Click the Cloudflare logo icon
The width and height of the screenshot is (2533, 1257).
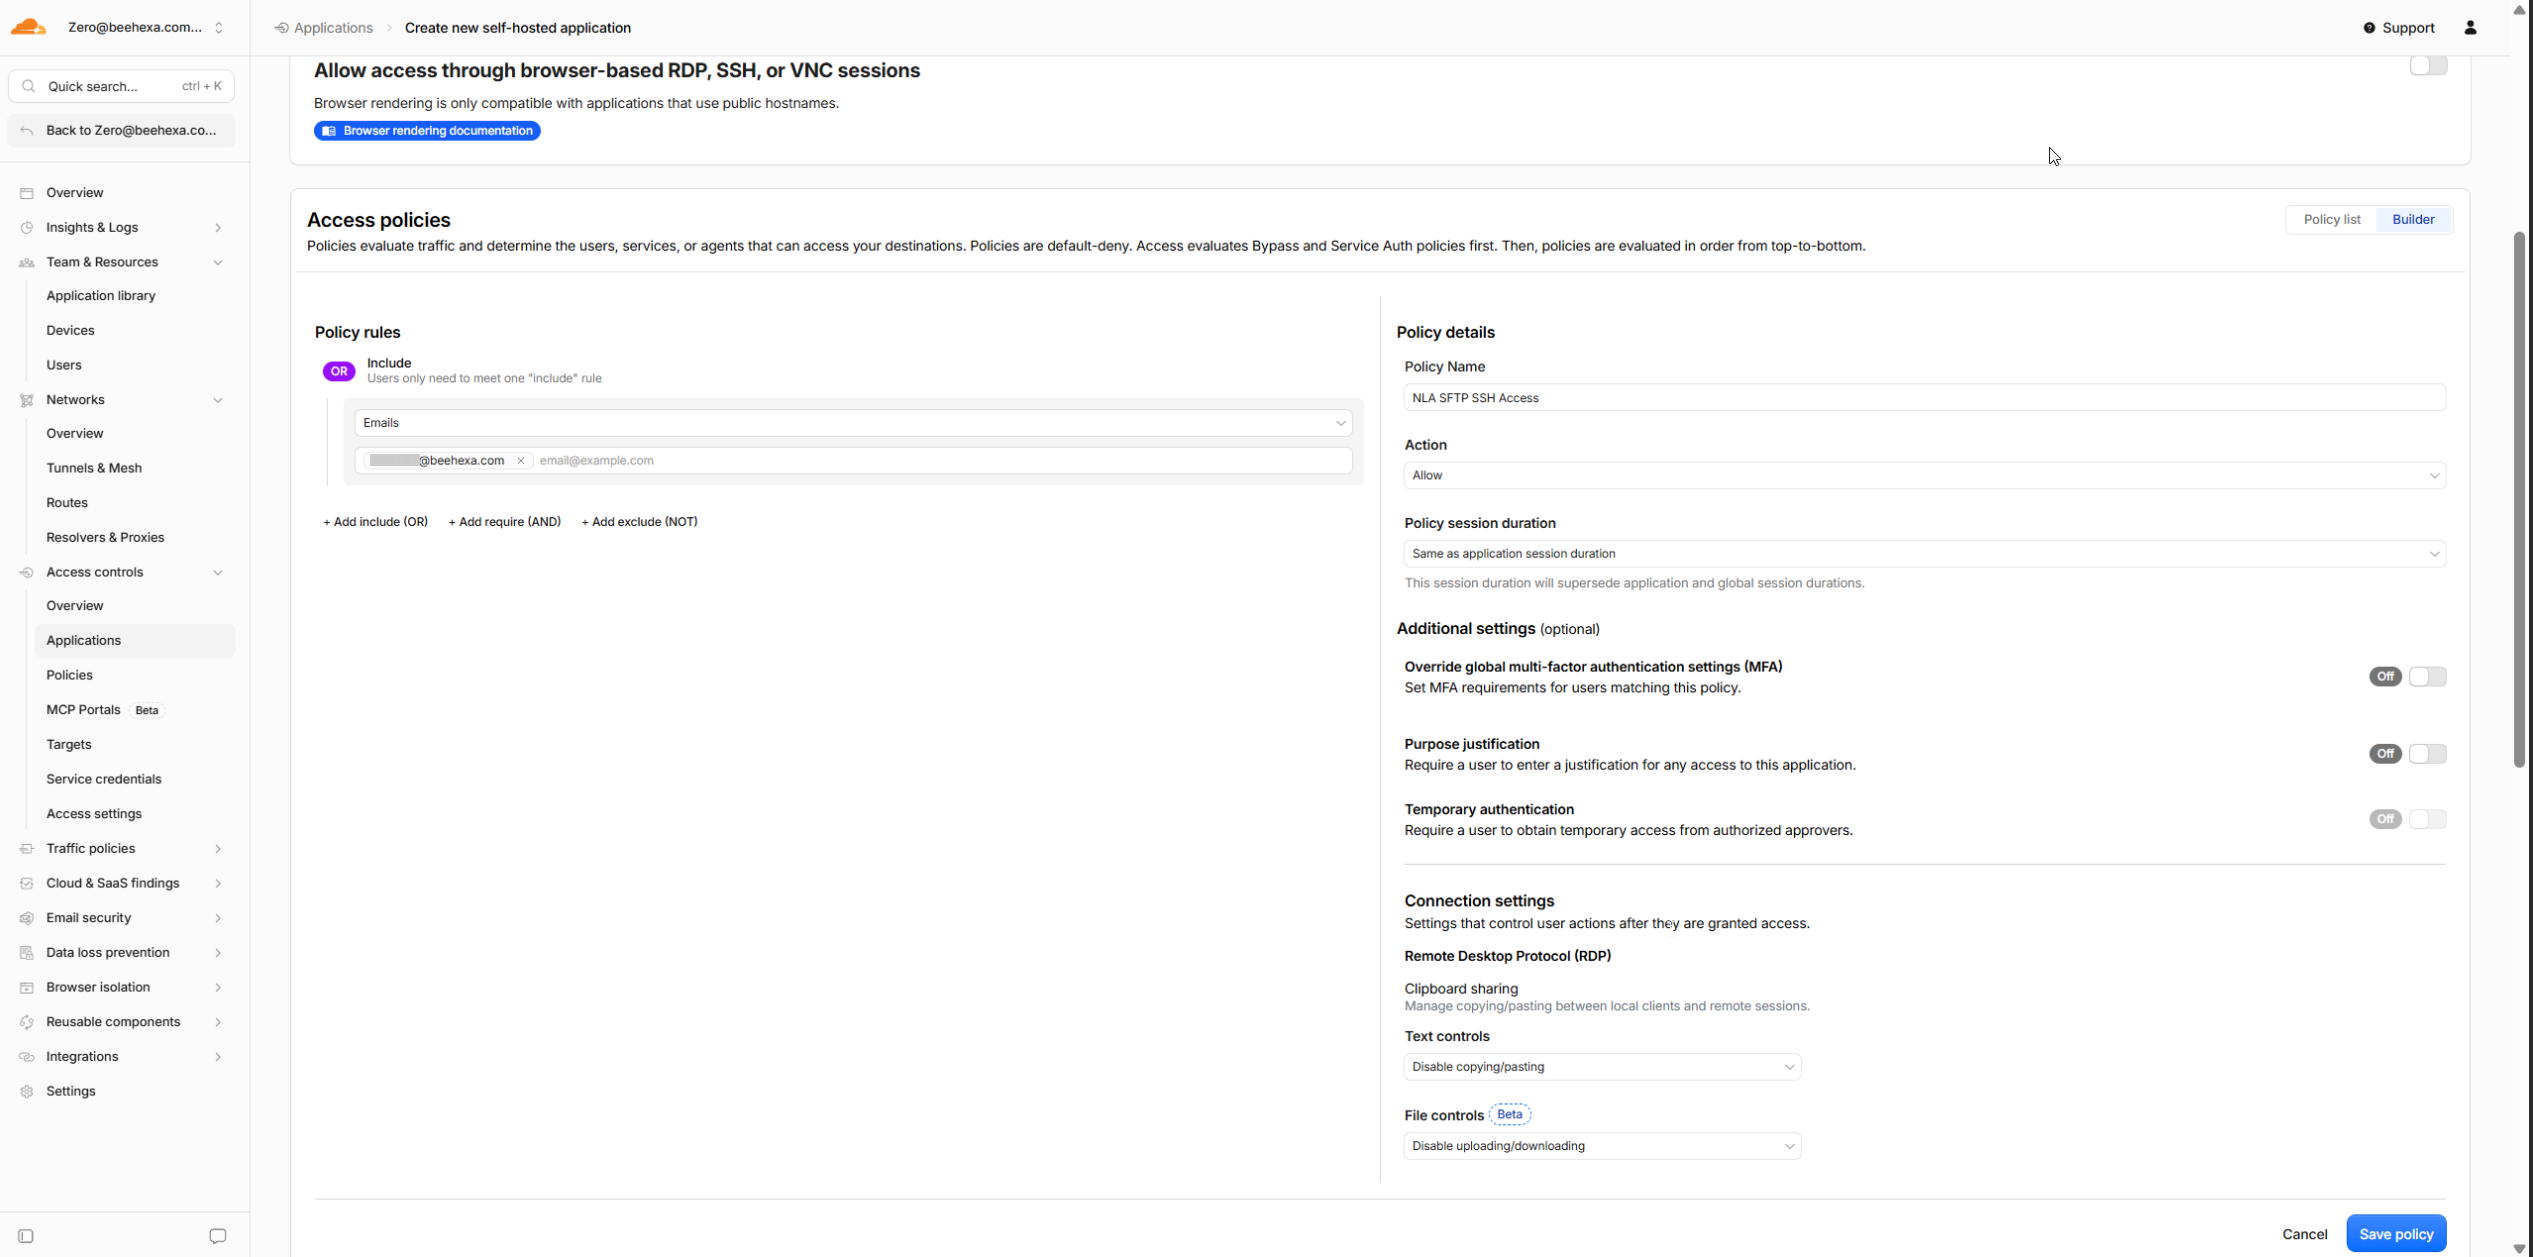pos(29,27)
